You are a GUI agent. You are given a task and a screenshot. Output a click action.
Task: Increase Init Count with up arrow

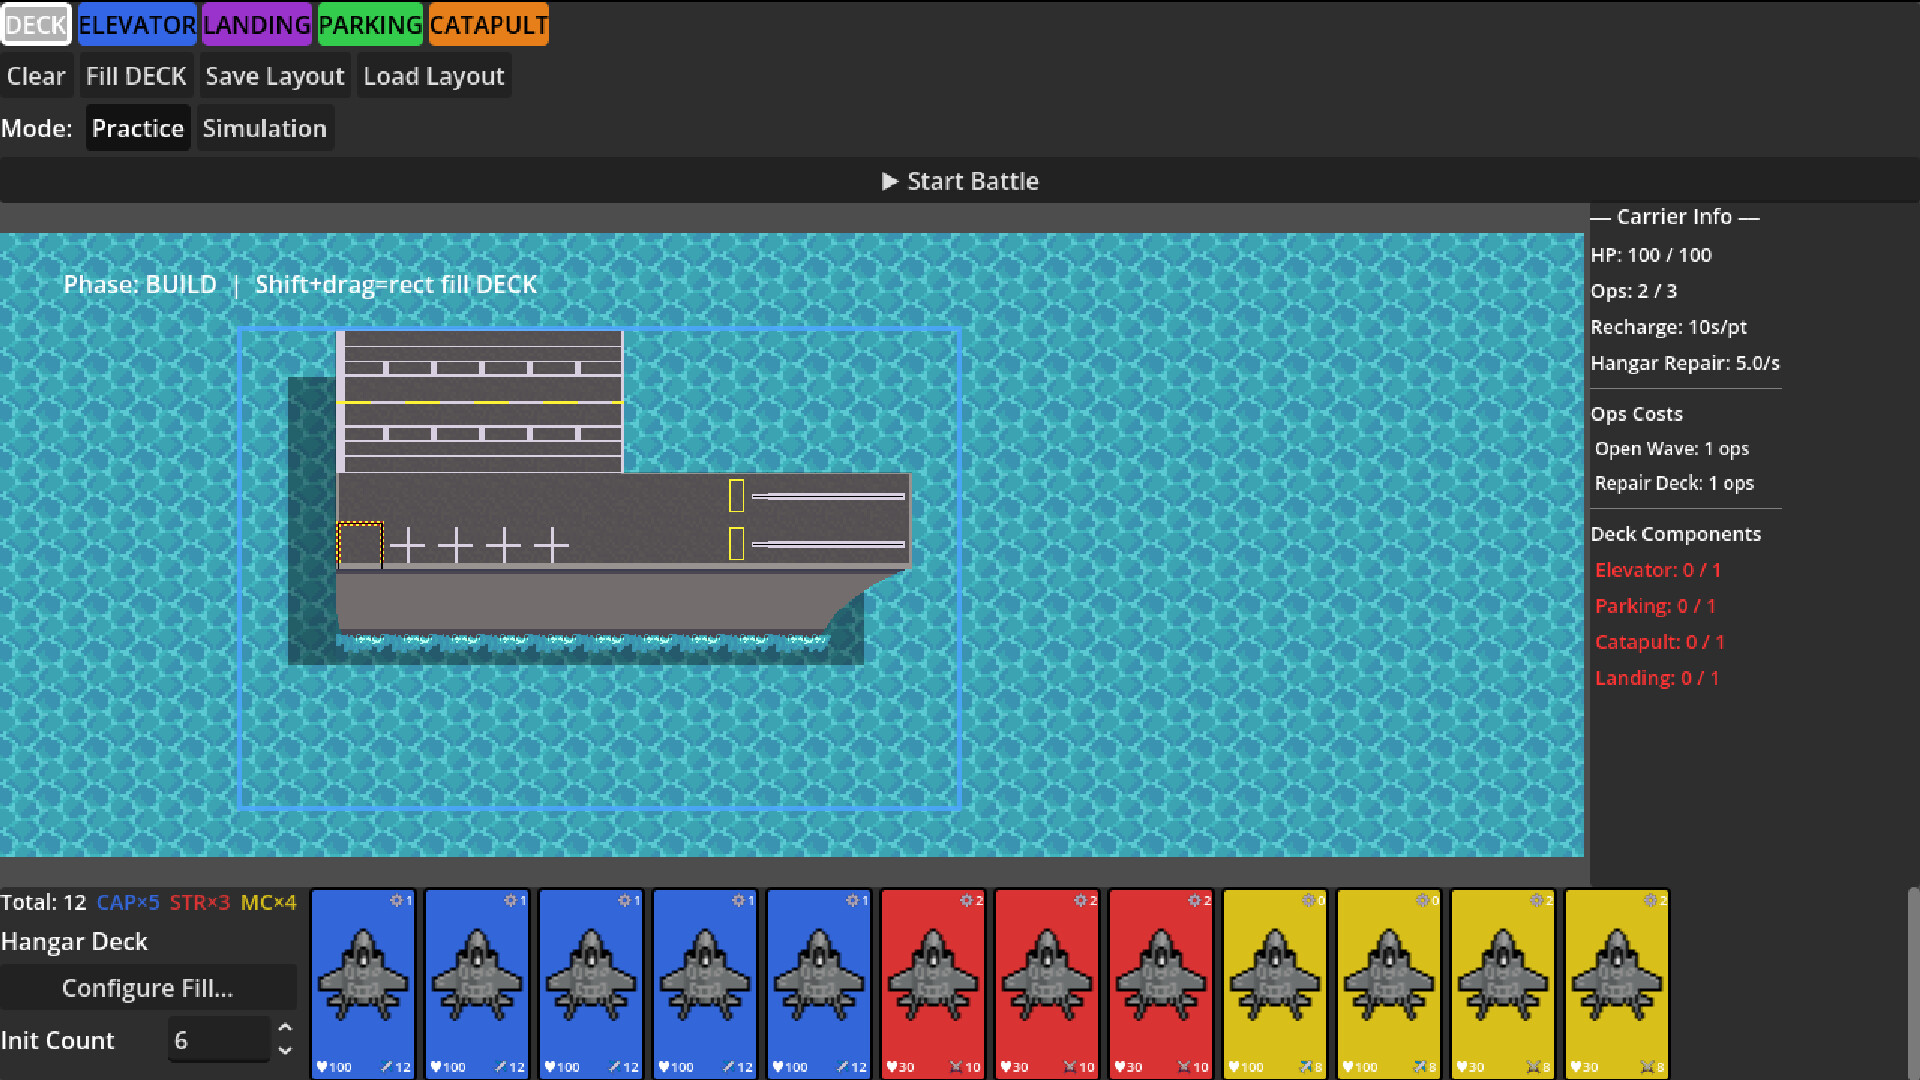pos(285,1028)
